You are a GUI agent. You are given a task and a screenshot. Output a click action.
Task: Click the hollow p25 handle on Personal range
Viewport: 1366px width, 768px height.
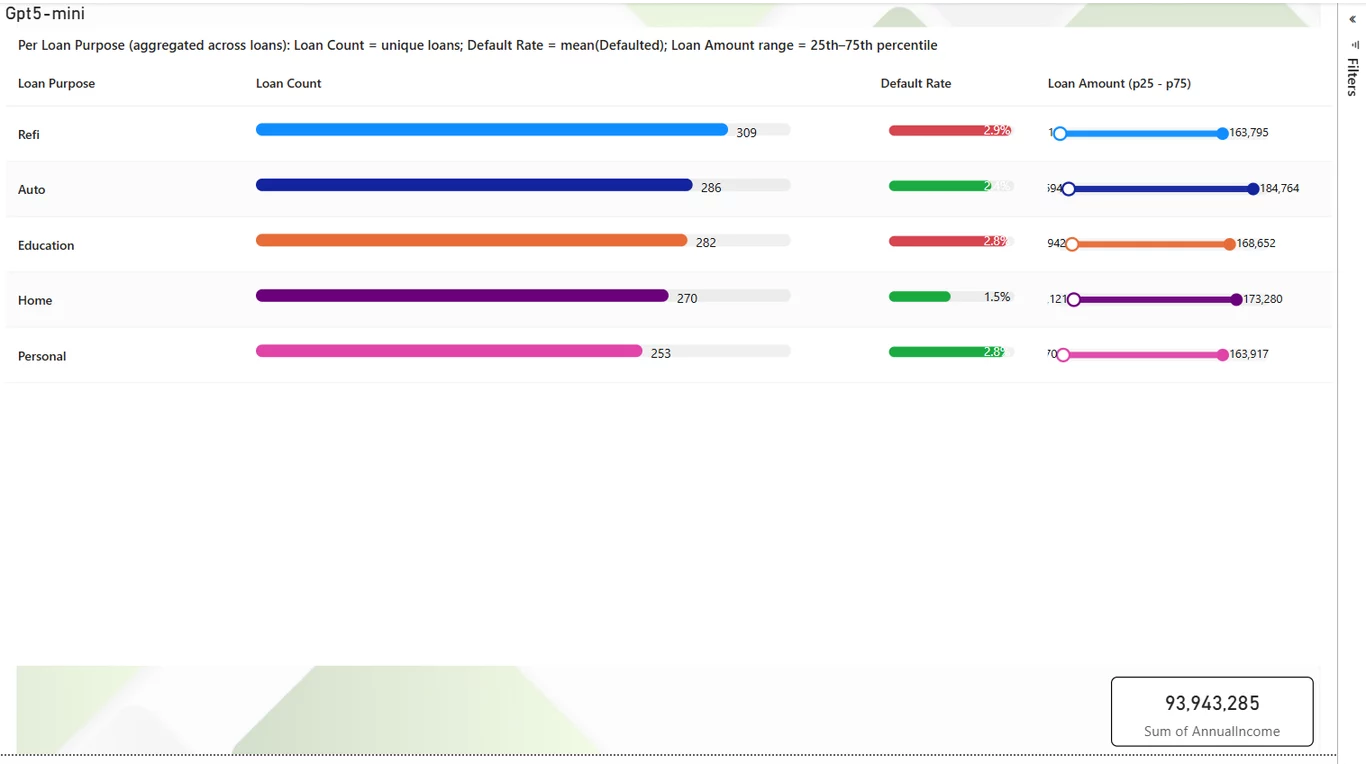coord(1063,355)
